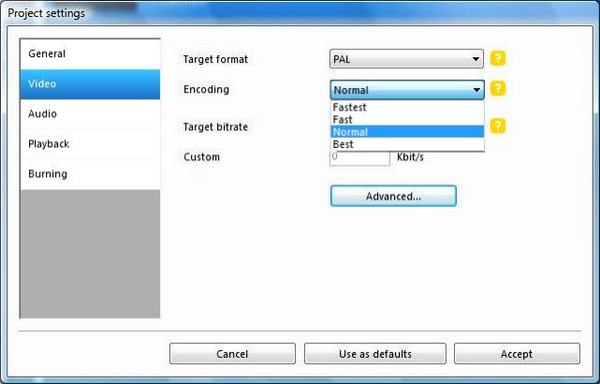Select the highlighted Normal encoding option
This screenshot has width=600, height=384.
pos(407,132)
